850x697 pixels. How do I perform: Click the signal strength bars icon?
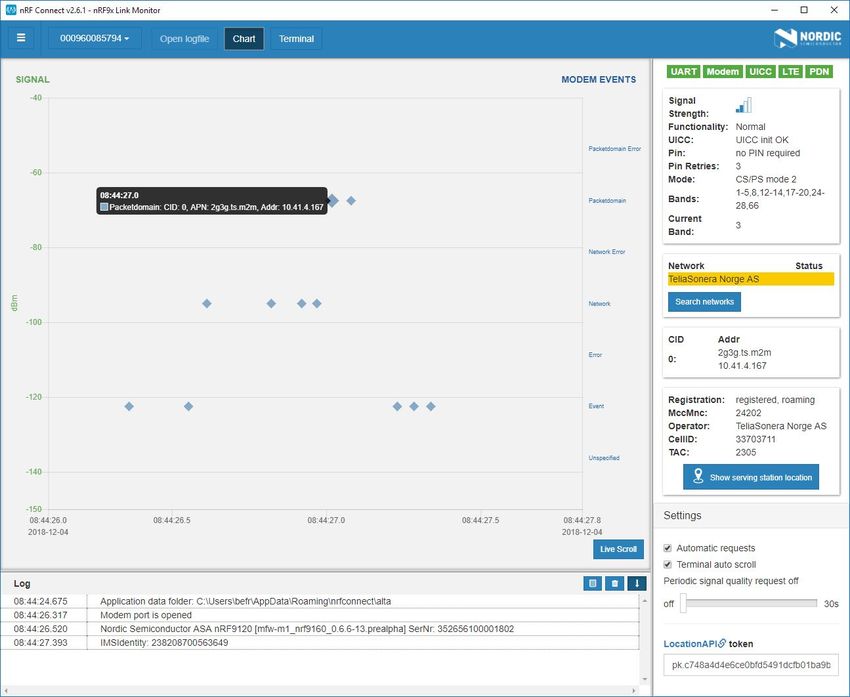pos(744,105)
